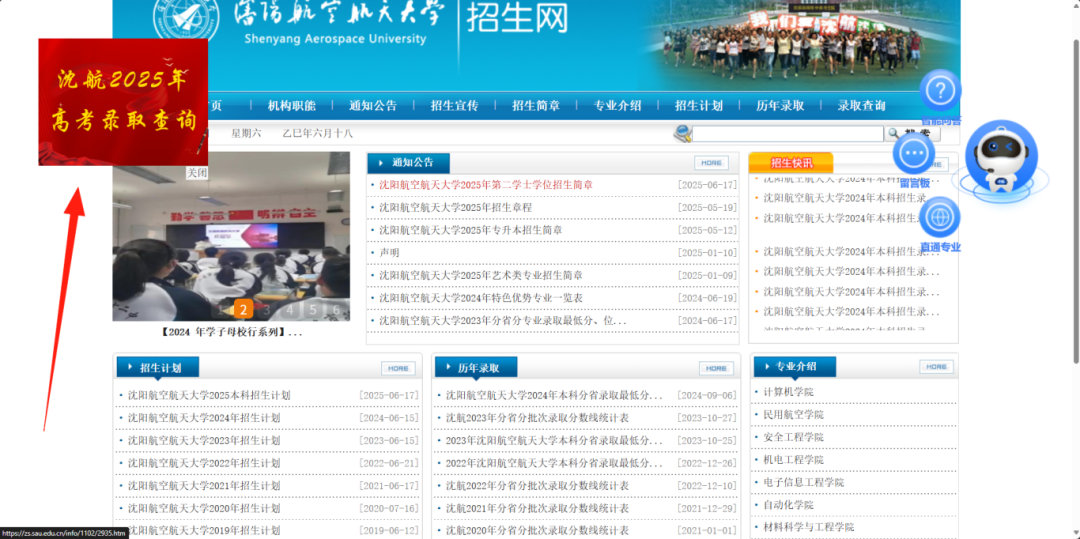Open 沈阳航空航天大学2020年招生计划 link
Viewport: 1080px width, 539px height.
(204, 508)
